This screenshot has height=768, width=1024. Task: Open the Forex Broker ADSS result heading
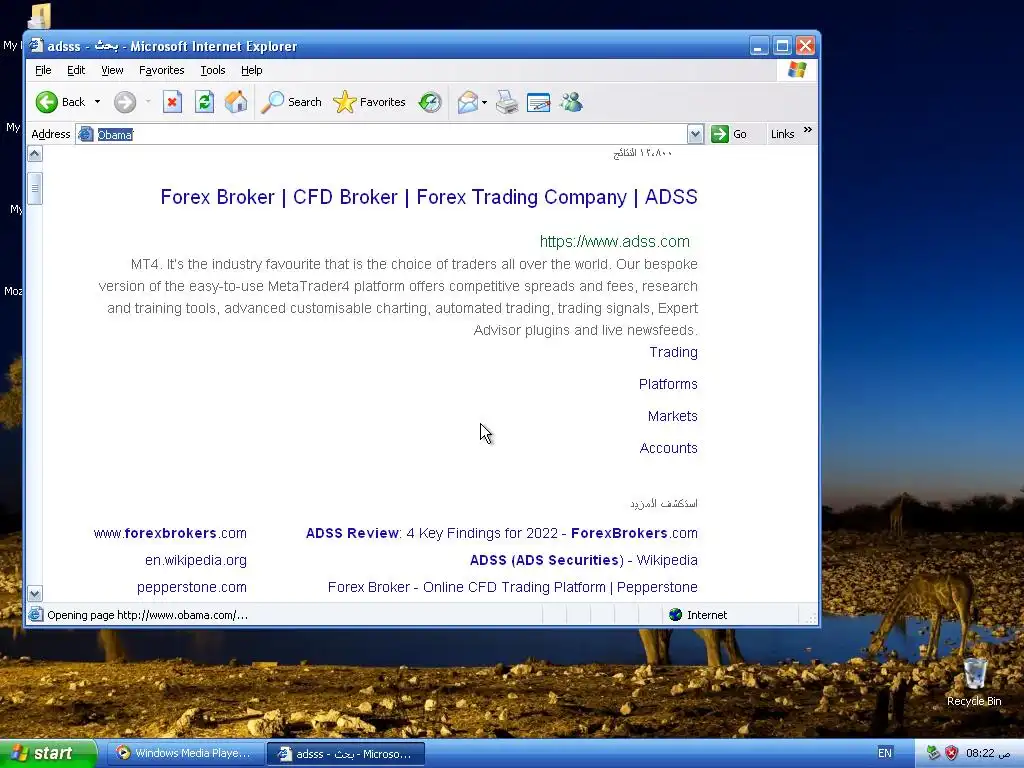click(x=429, y=197)
